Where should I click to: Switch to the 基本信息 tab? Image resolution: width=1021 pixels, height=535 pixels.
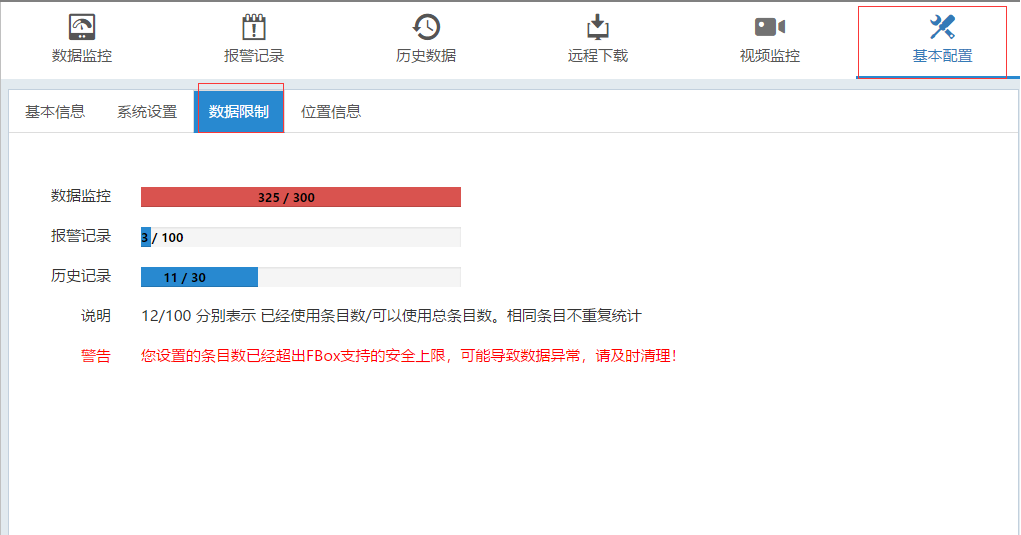[55, 112]
